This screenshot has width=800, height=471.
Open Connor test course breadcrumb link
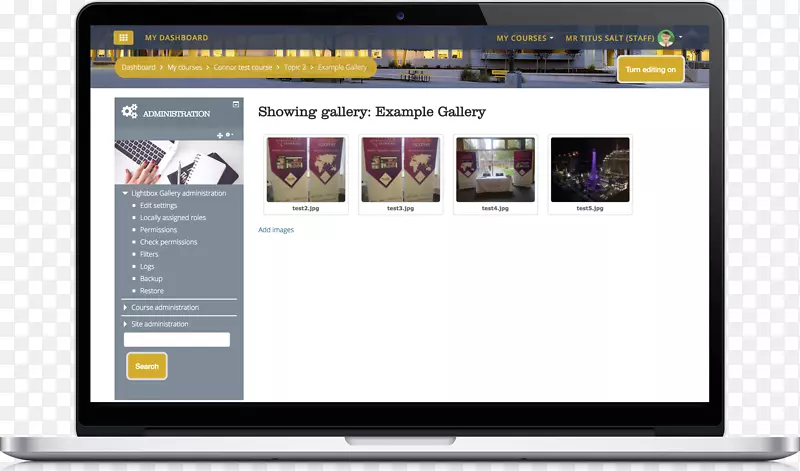click(243, 67)
